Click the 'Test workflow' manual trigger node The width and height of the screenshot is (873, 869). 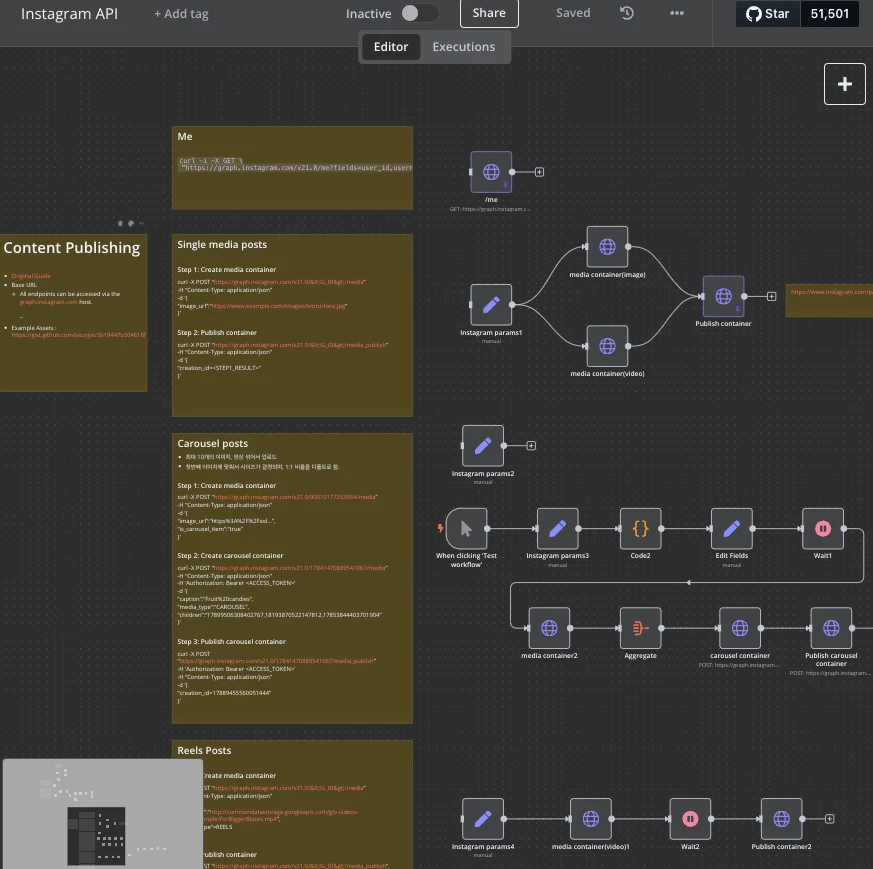pos(467,528)
